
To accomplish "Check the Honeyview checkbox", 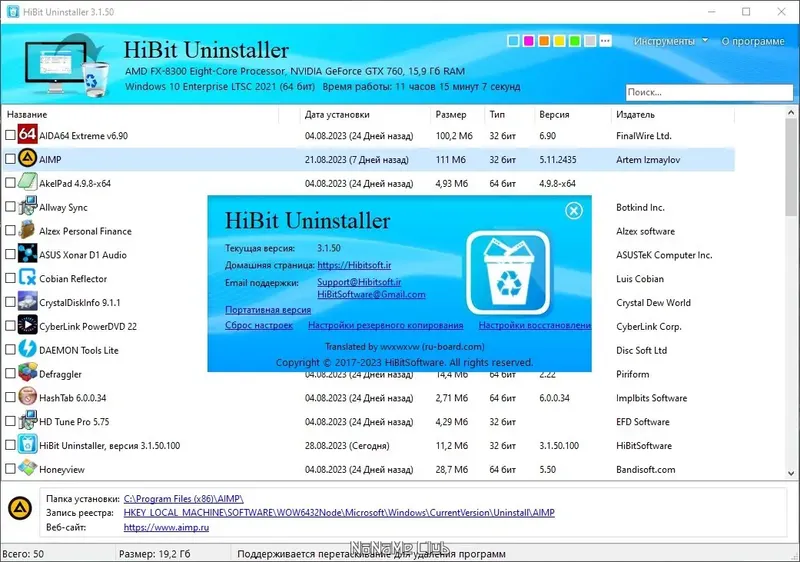I will coord(10,468).
